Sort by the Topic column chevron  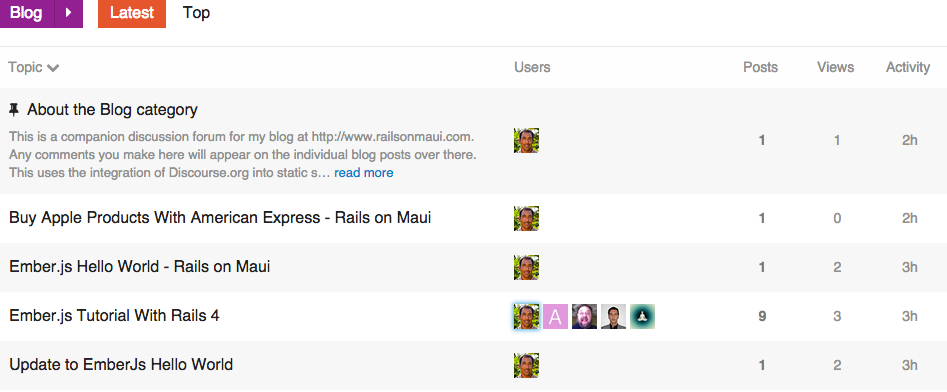[53, 68]
